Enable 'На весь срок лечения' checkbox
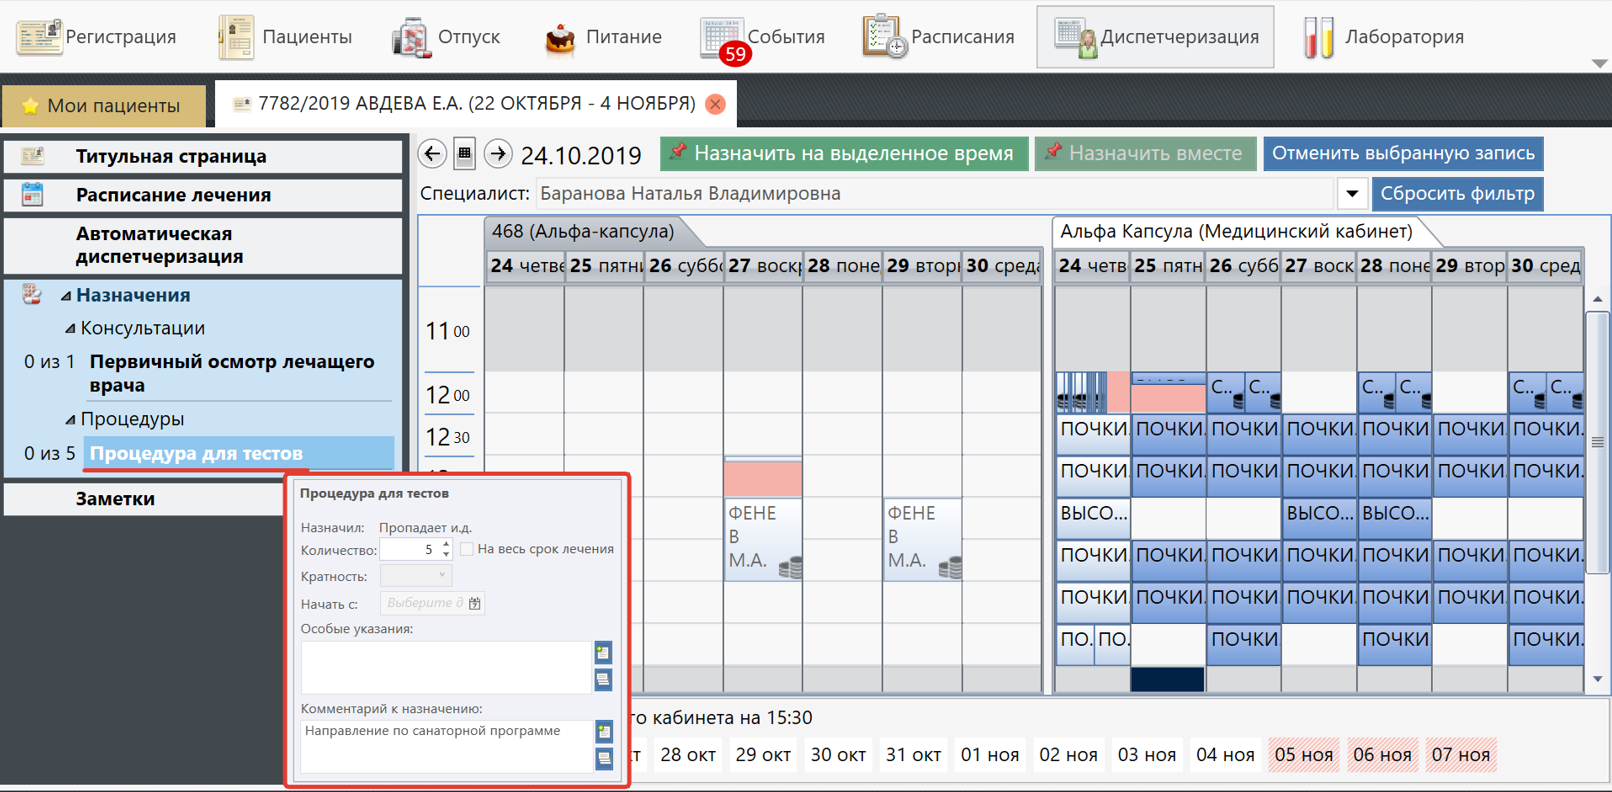Viewport: 1612px width, 792px height. pyautogui.click(x=467, y=549)
